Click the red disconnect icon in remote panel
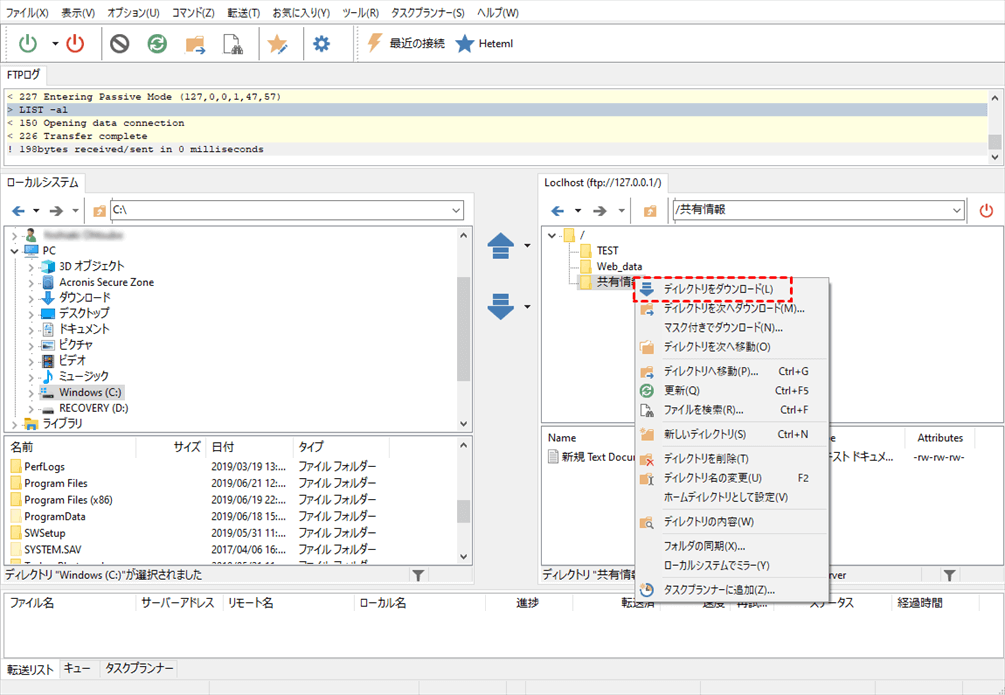Viewport: 1005px width, 695px height. point(986,210)
